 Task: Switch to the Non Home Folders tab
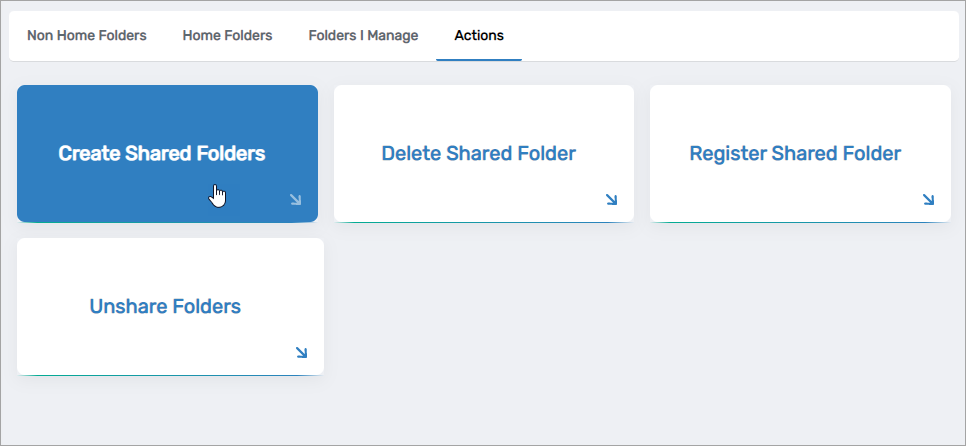point(87,36)
